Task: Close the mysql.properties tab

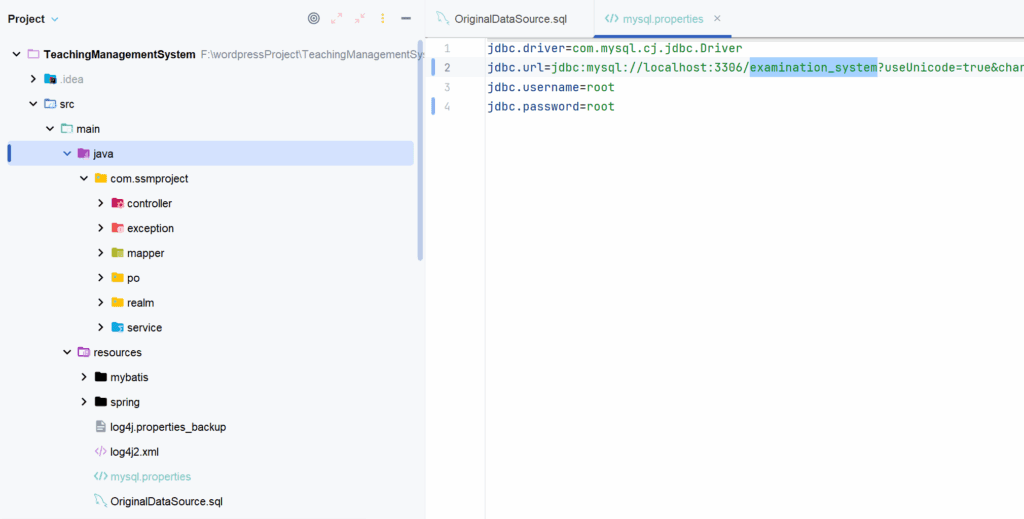Action: 717,19
